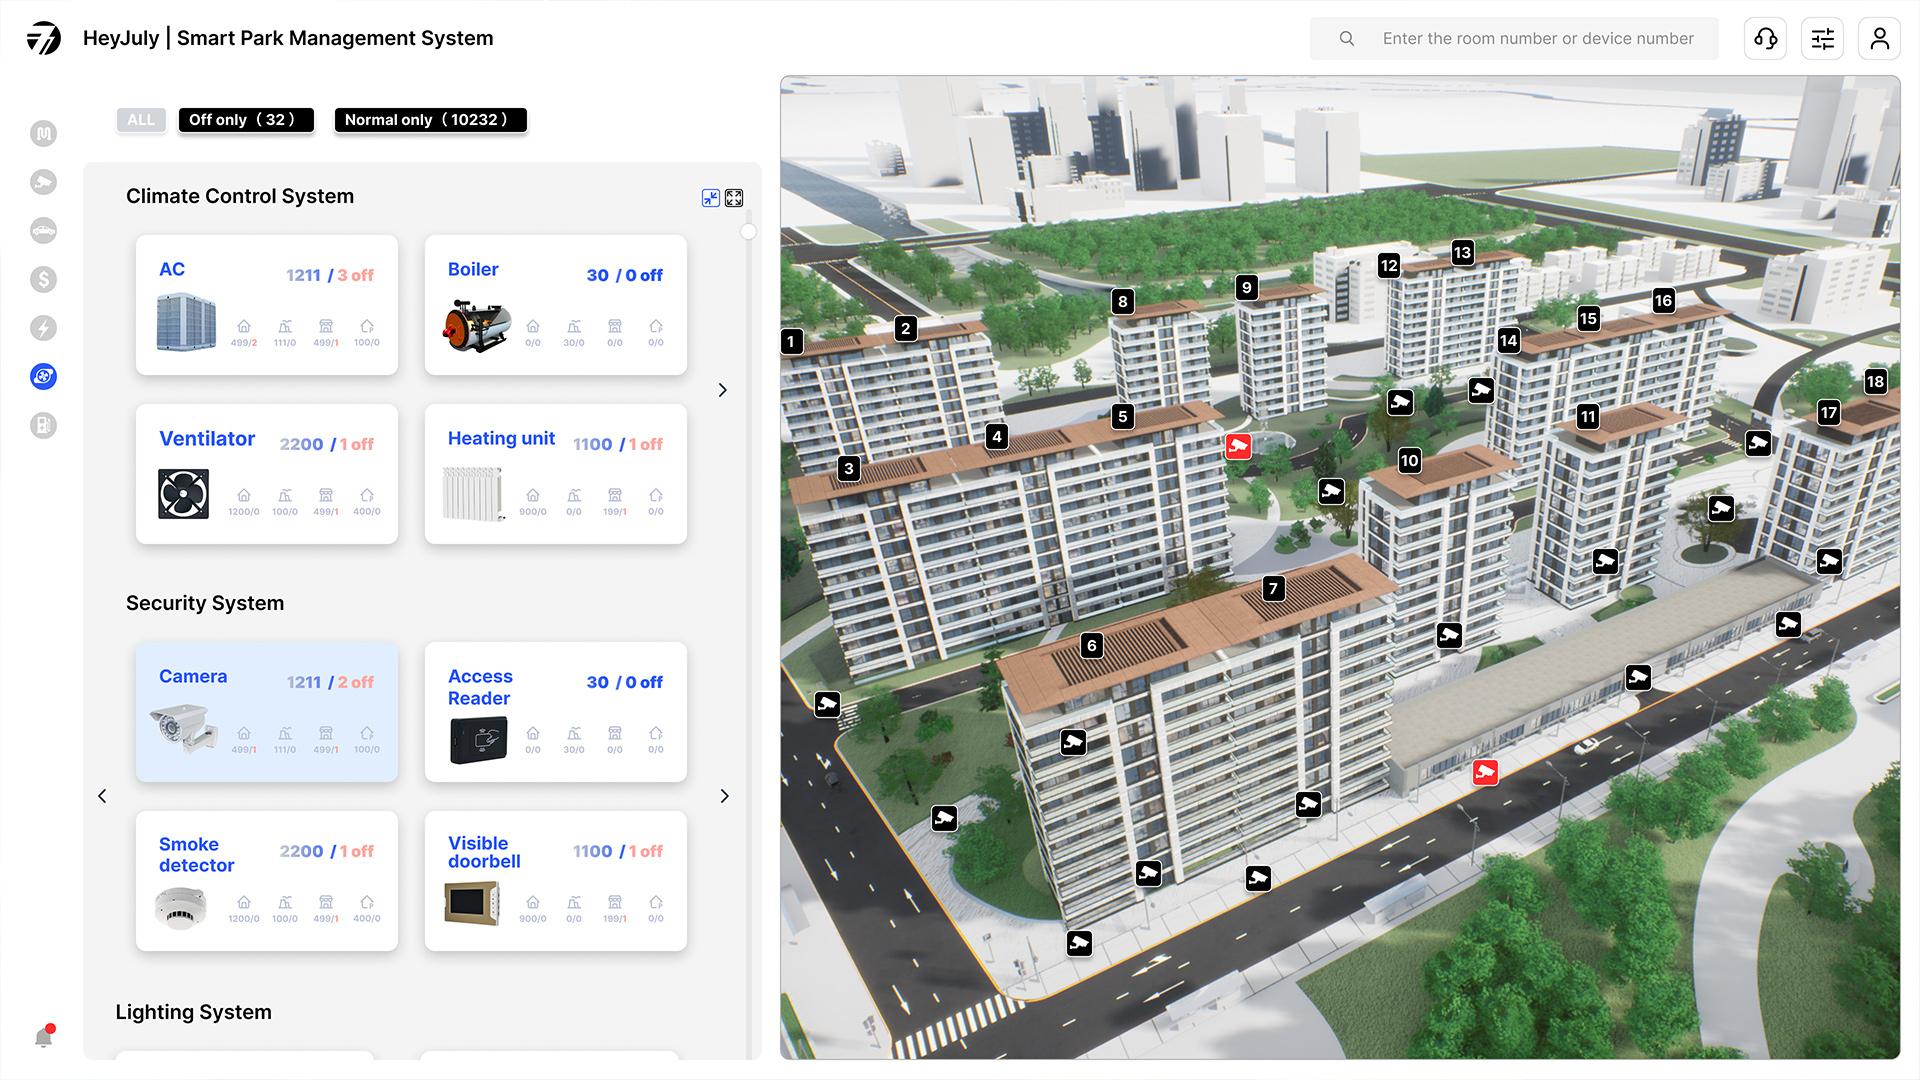Open the headset support icon
The width and height of the screenshot is (1920, 1080).
pos(1765,39)
